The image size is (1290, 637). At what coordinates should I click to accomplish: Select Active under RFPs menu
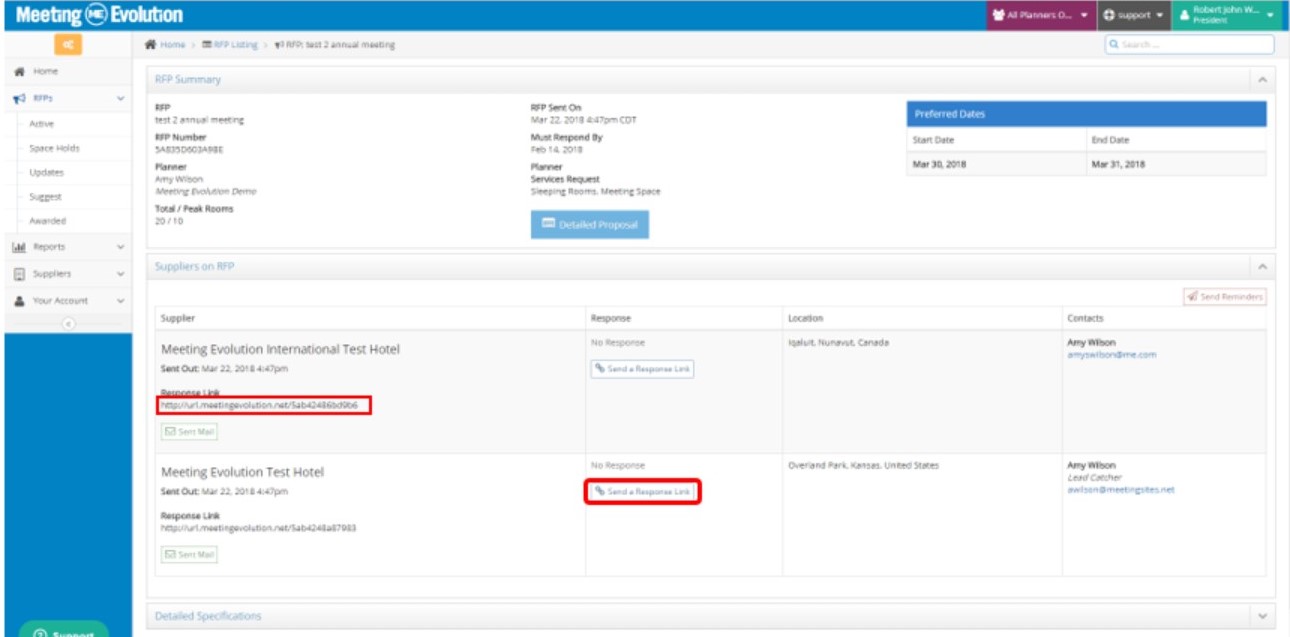[42, 124]
